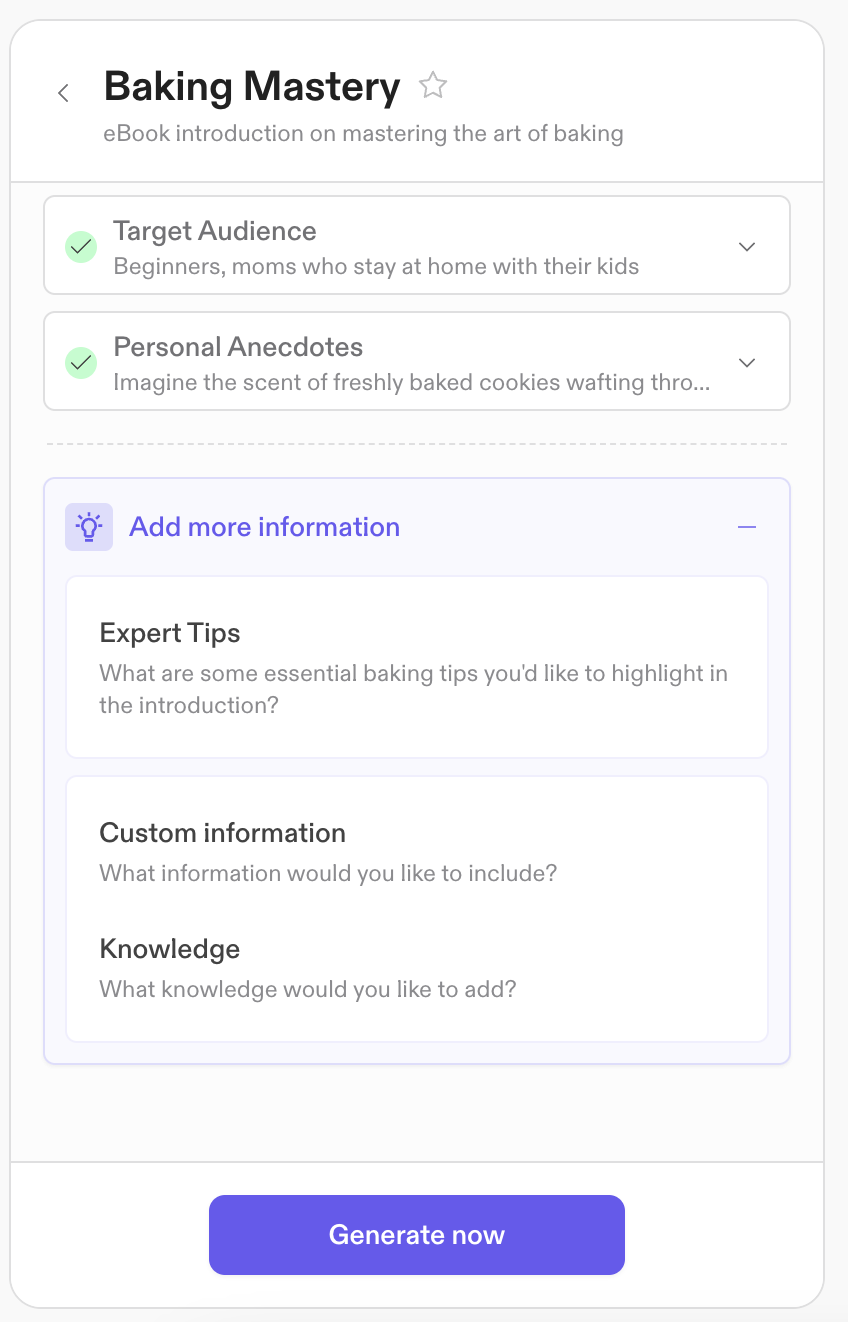Expand the Target Audience section chevron
Viewport: 848px width, 1322px height.
tap(747, 247)
